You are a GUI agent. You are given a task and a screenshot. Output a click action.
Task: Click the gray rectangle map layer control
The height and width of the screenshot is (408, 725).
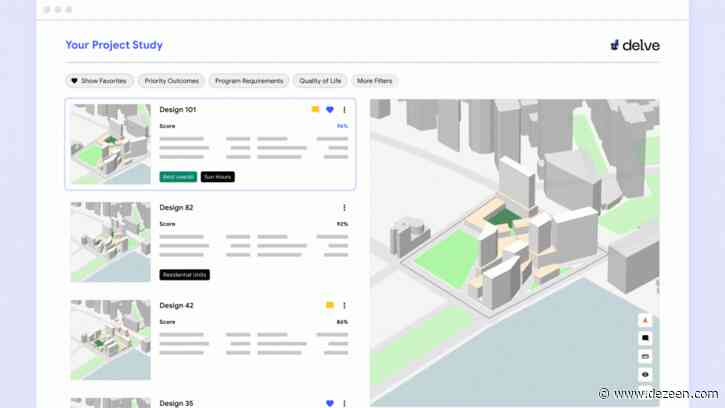[645, 356]
